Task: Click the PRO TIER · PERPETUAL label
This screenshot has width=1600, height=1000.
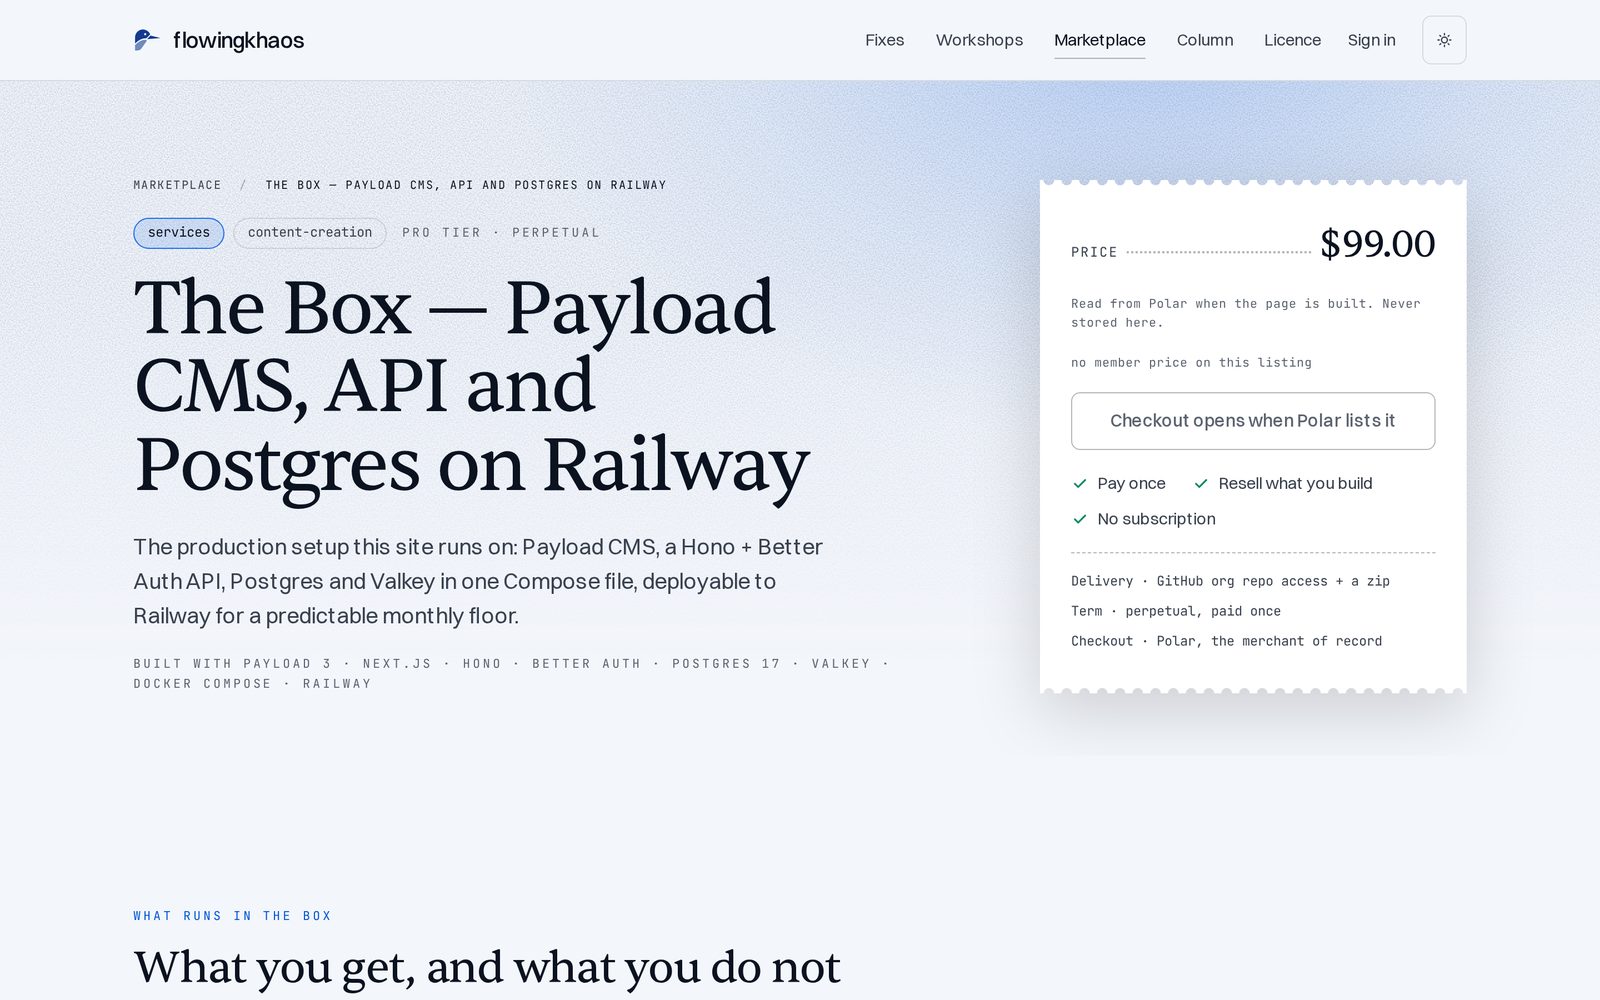Action: (501, 233)
